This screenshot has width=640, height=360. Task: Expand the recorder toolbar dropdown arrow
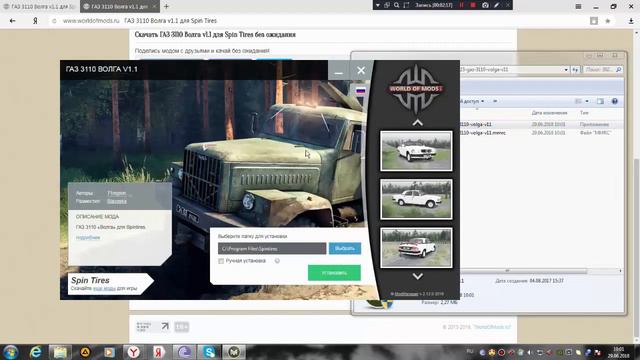(378, 5)
